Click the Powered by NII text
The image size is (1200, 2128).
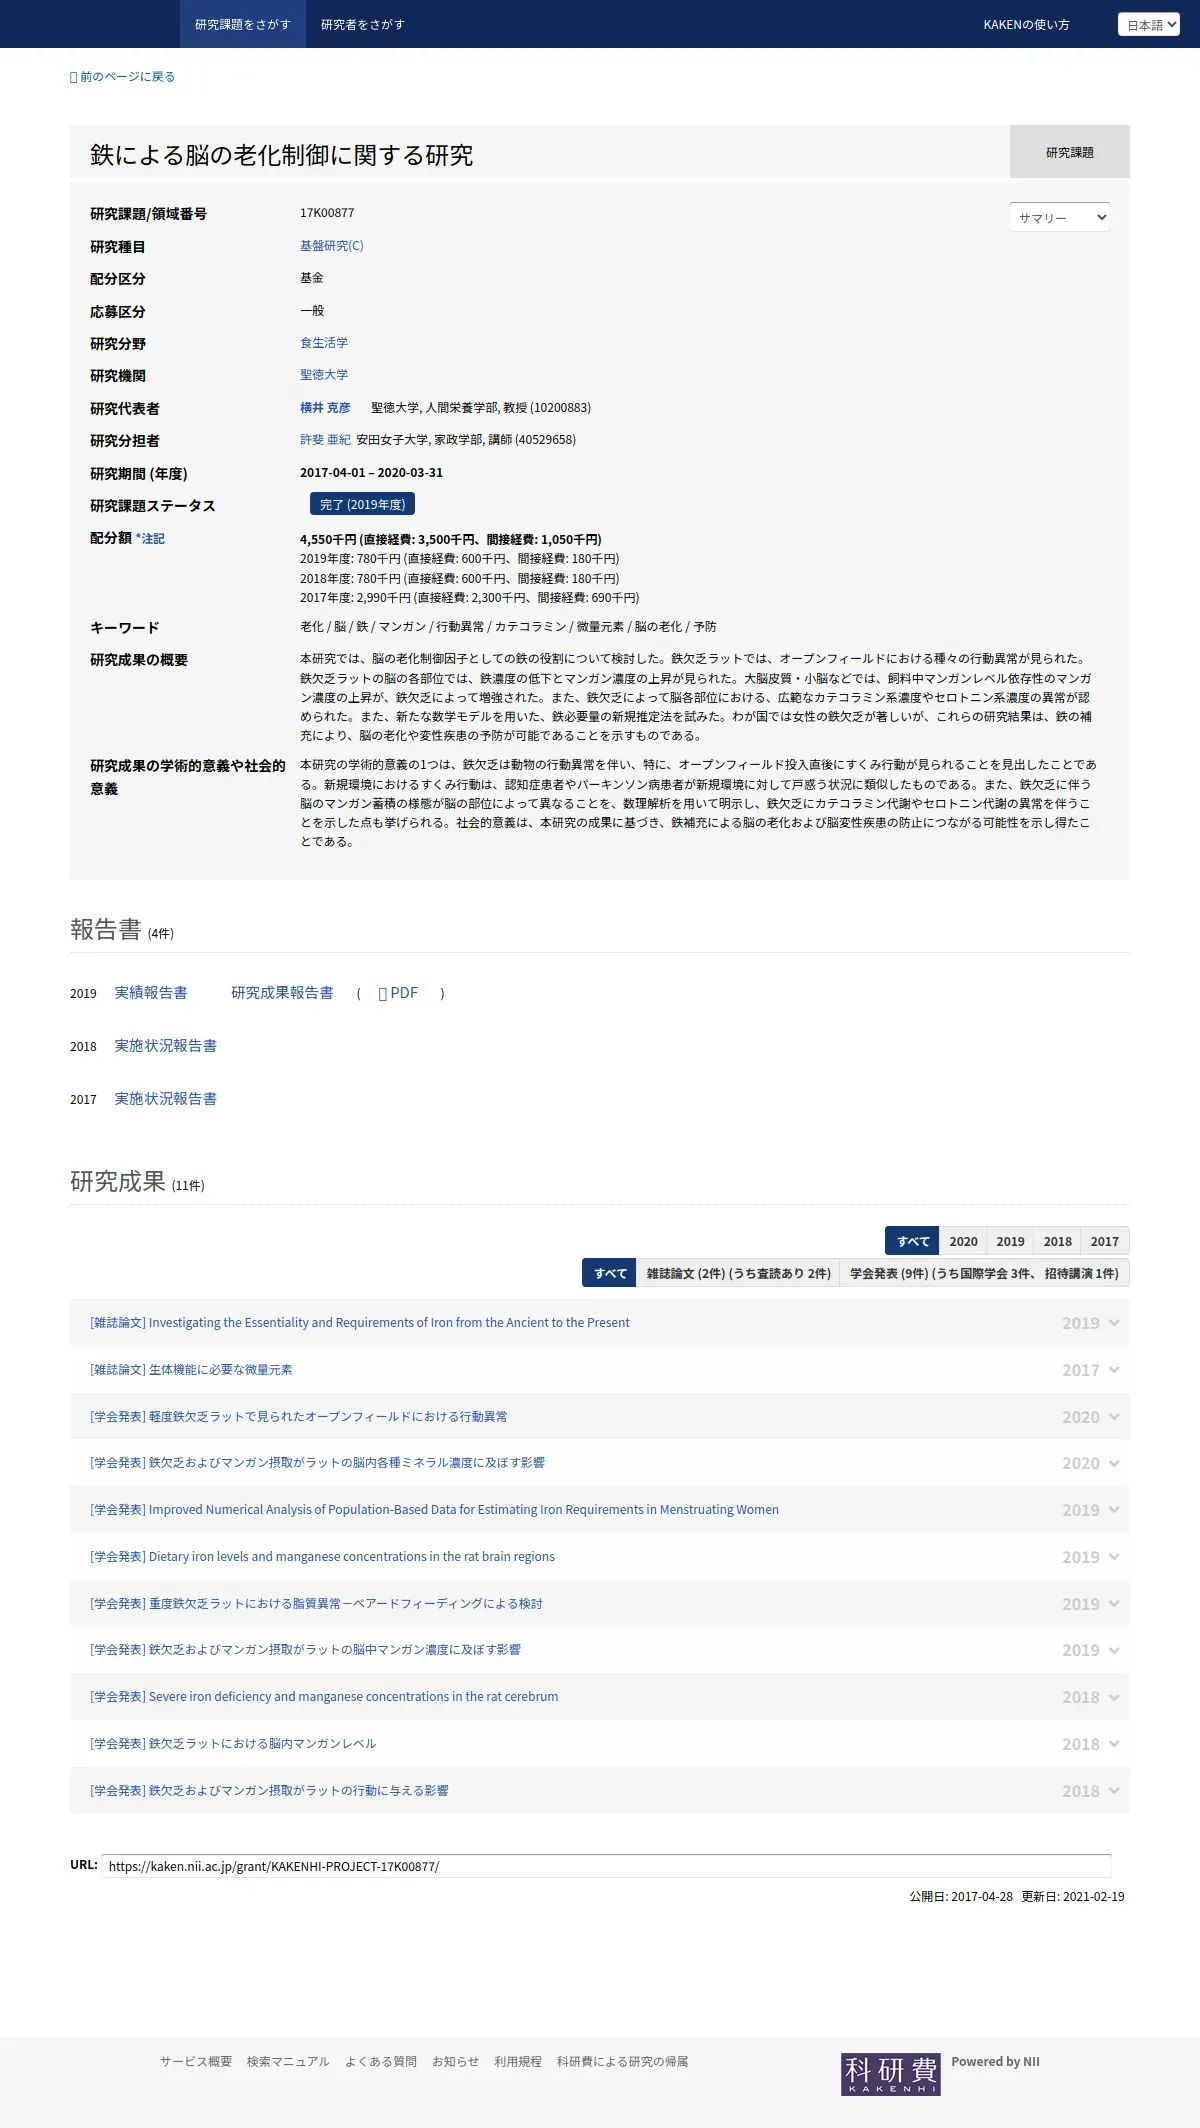coord(995,2062)
